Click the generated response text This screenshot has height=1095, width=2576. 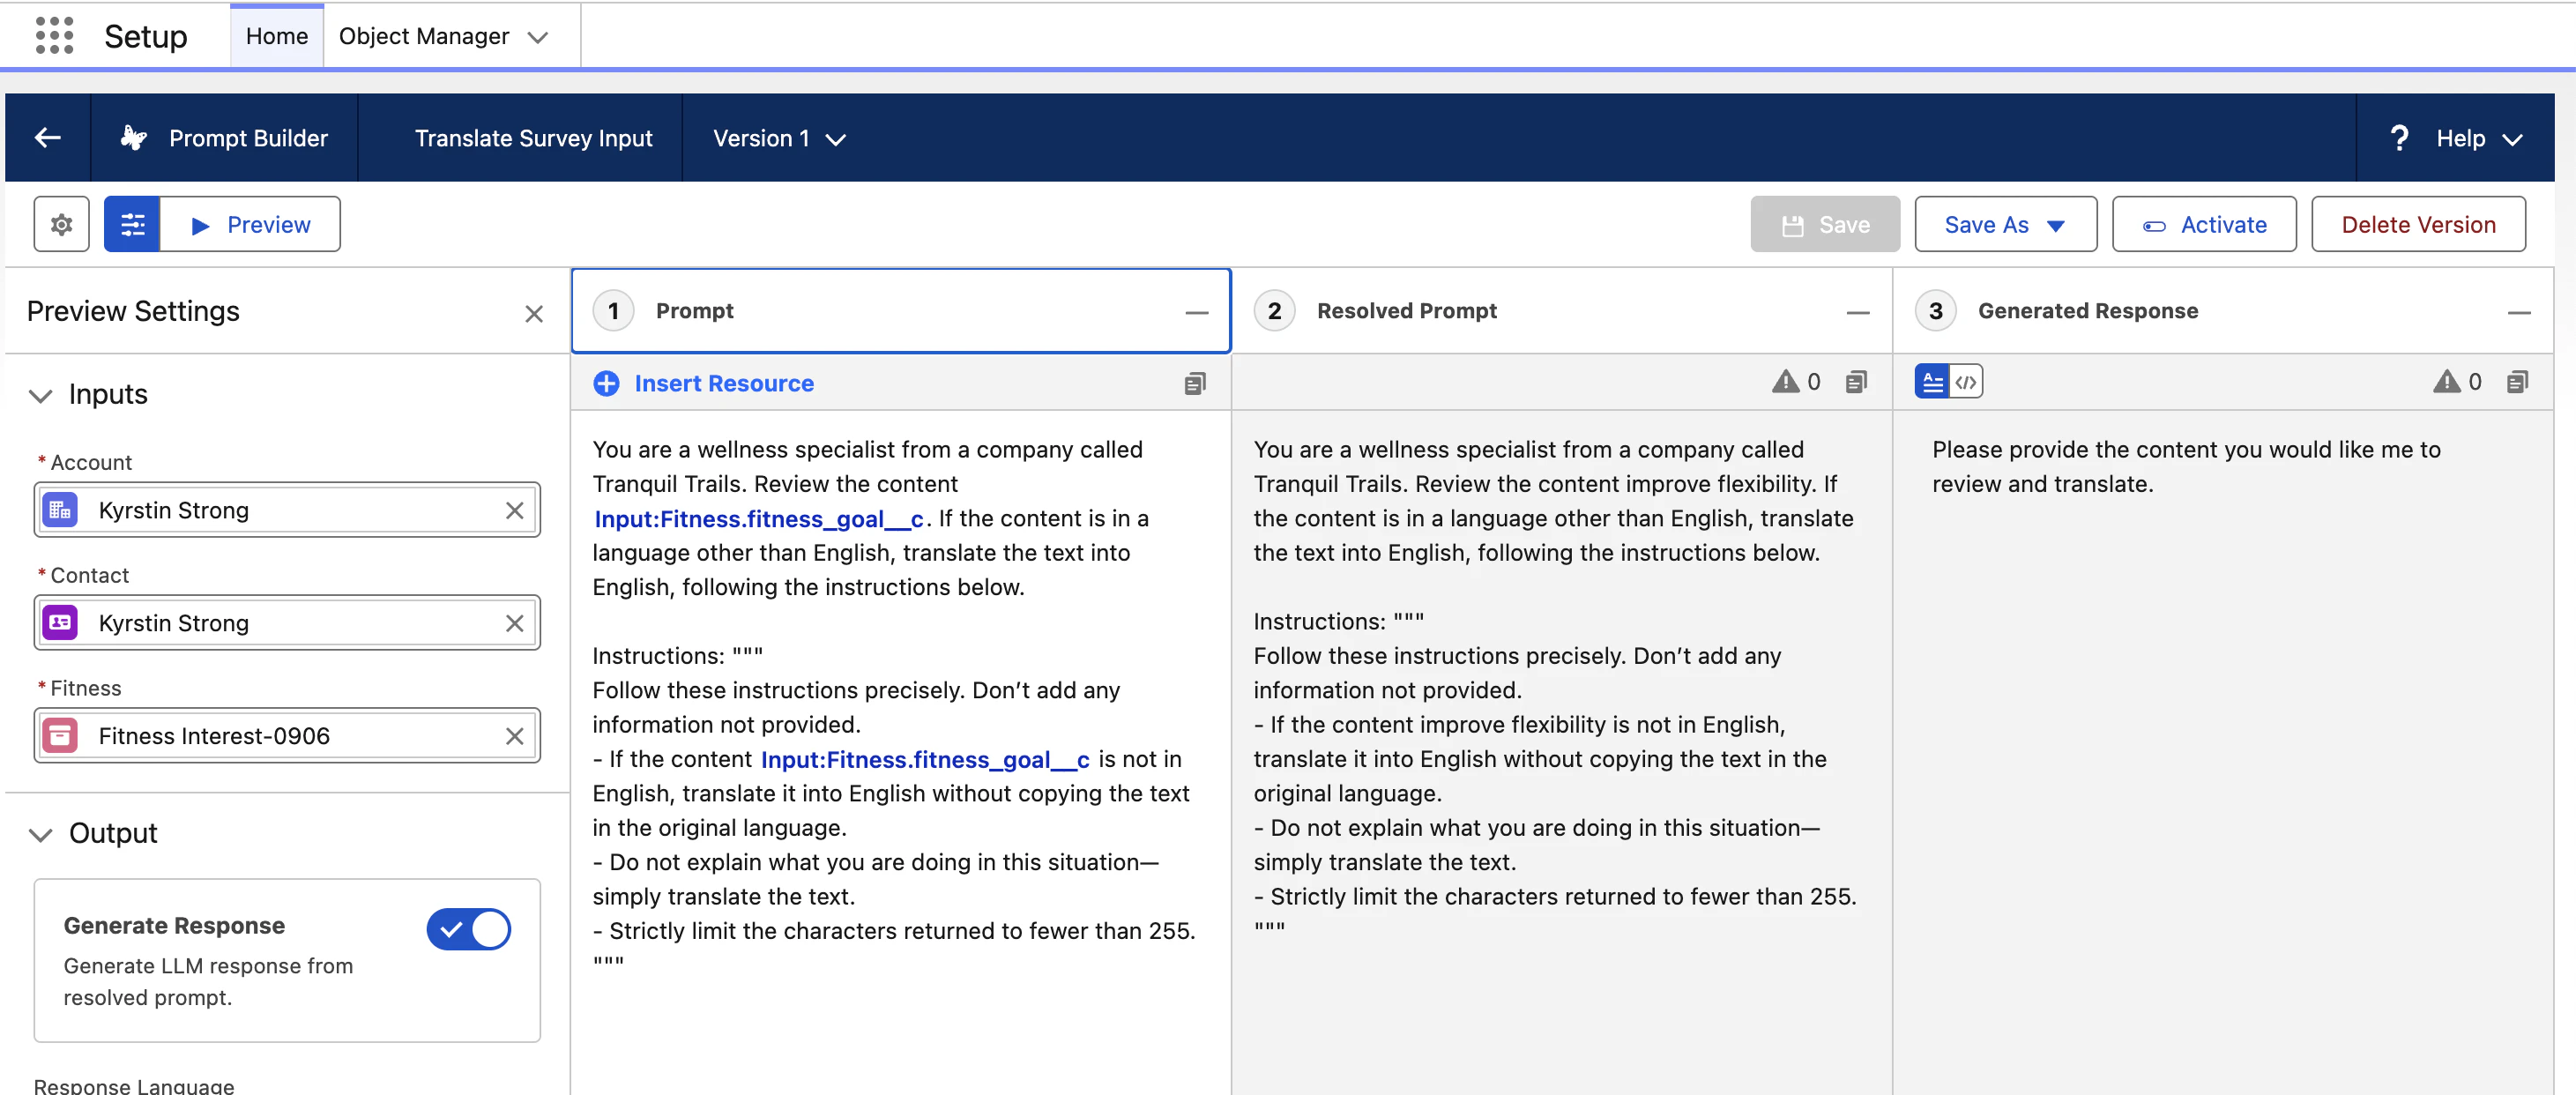pos(2186,467)
